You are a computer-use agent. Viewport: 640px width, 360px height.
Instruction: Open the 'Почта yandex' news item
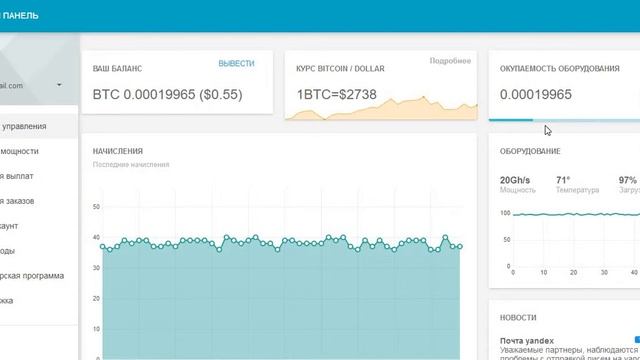tap(527, 341)
